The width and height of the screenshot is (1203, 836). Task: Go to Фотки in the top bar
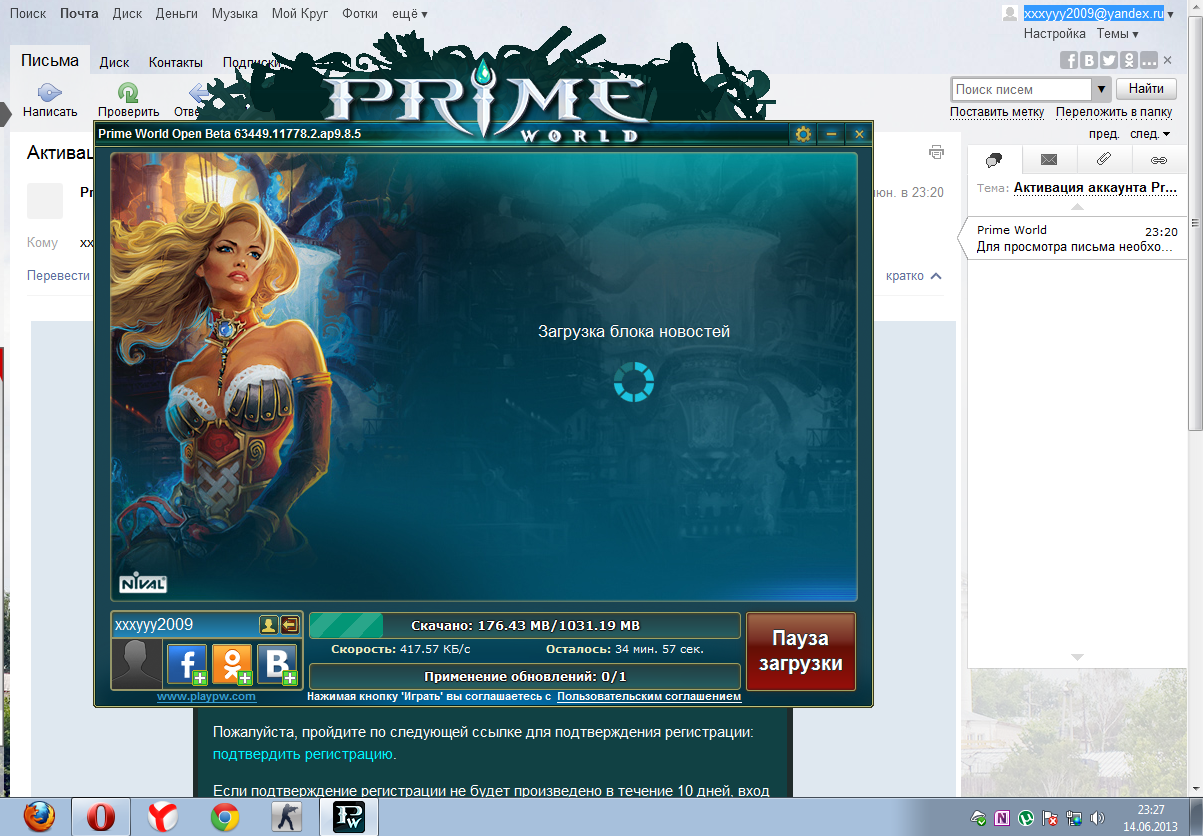359,14
